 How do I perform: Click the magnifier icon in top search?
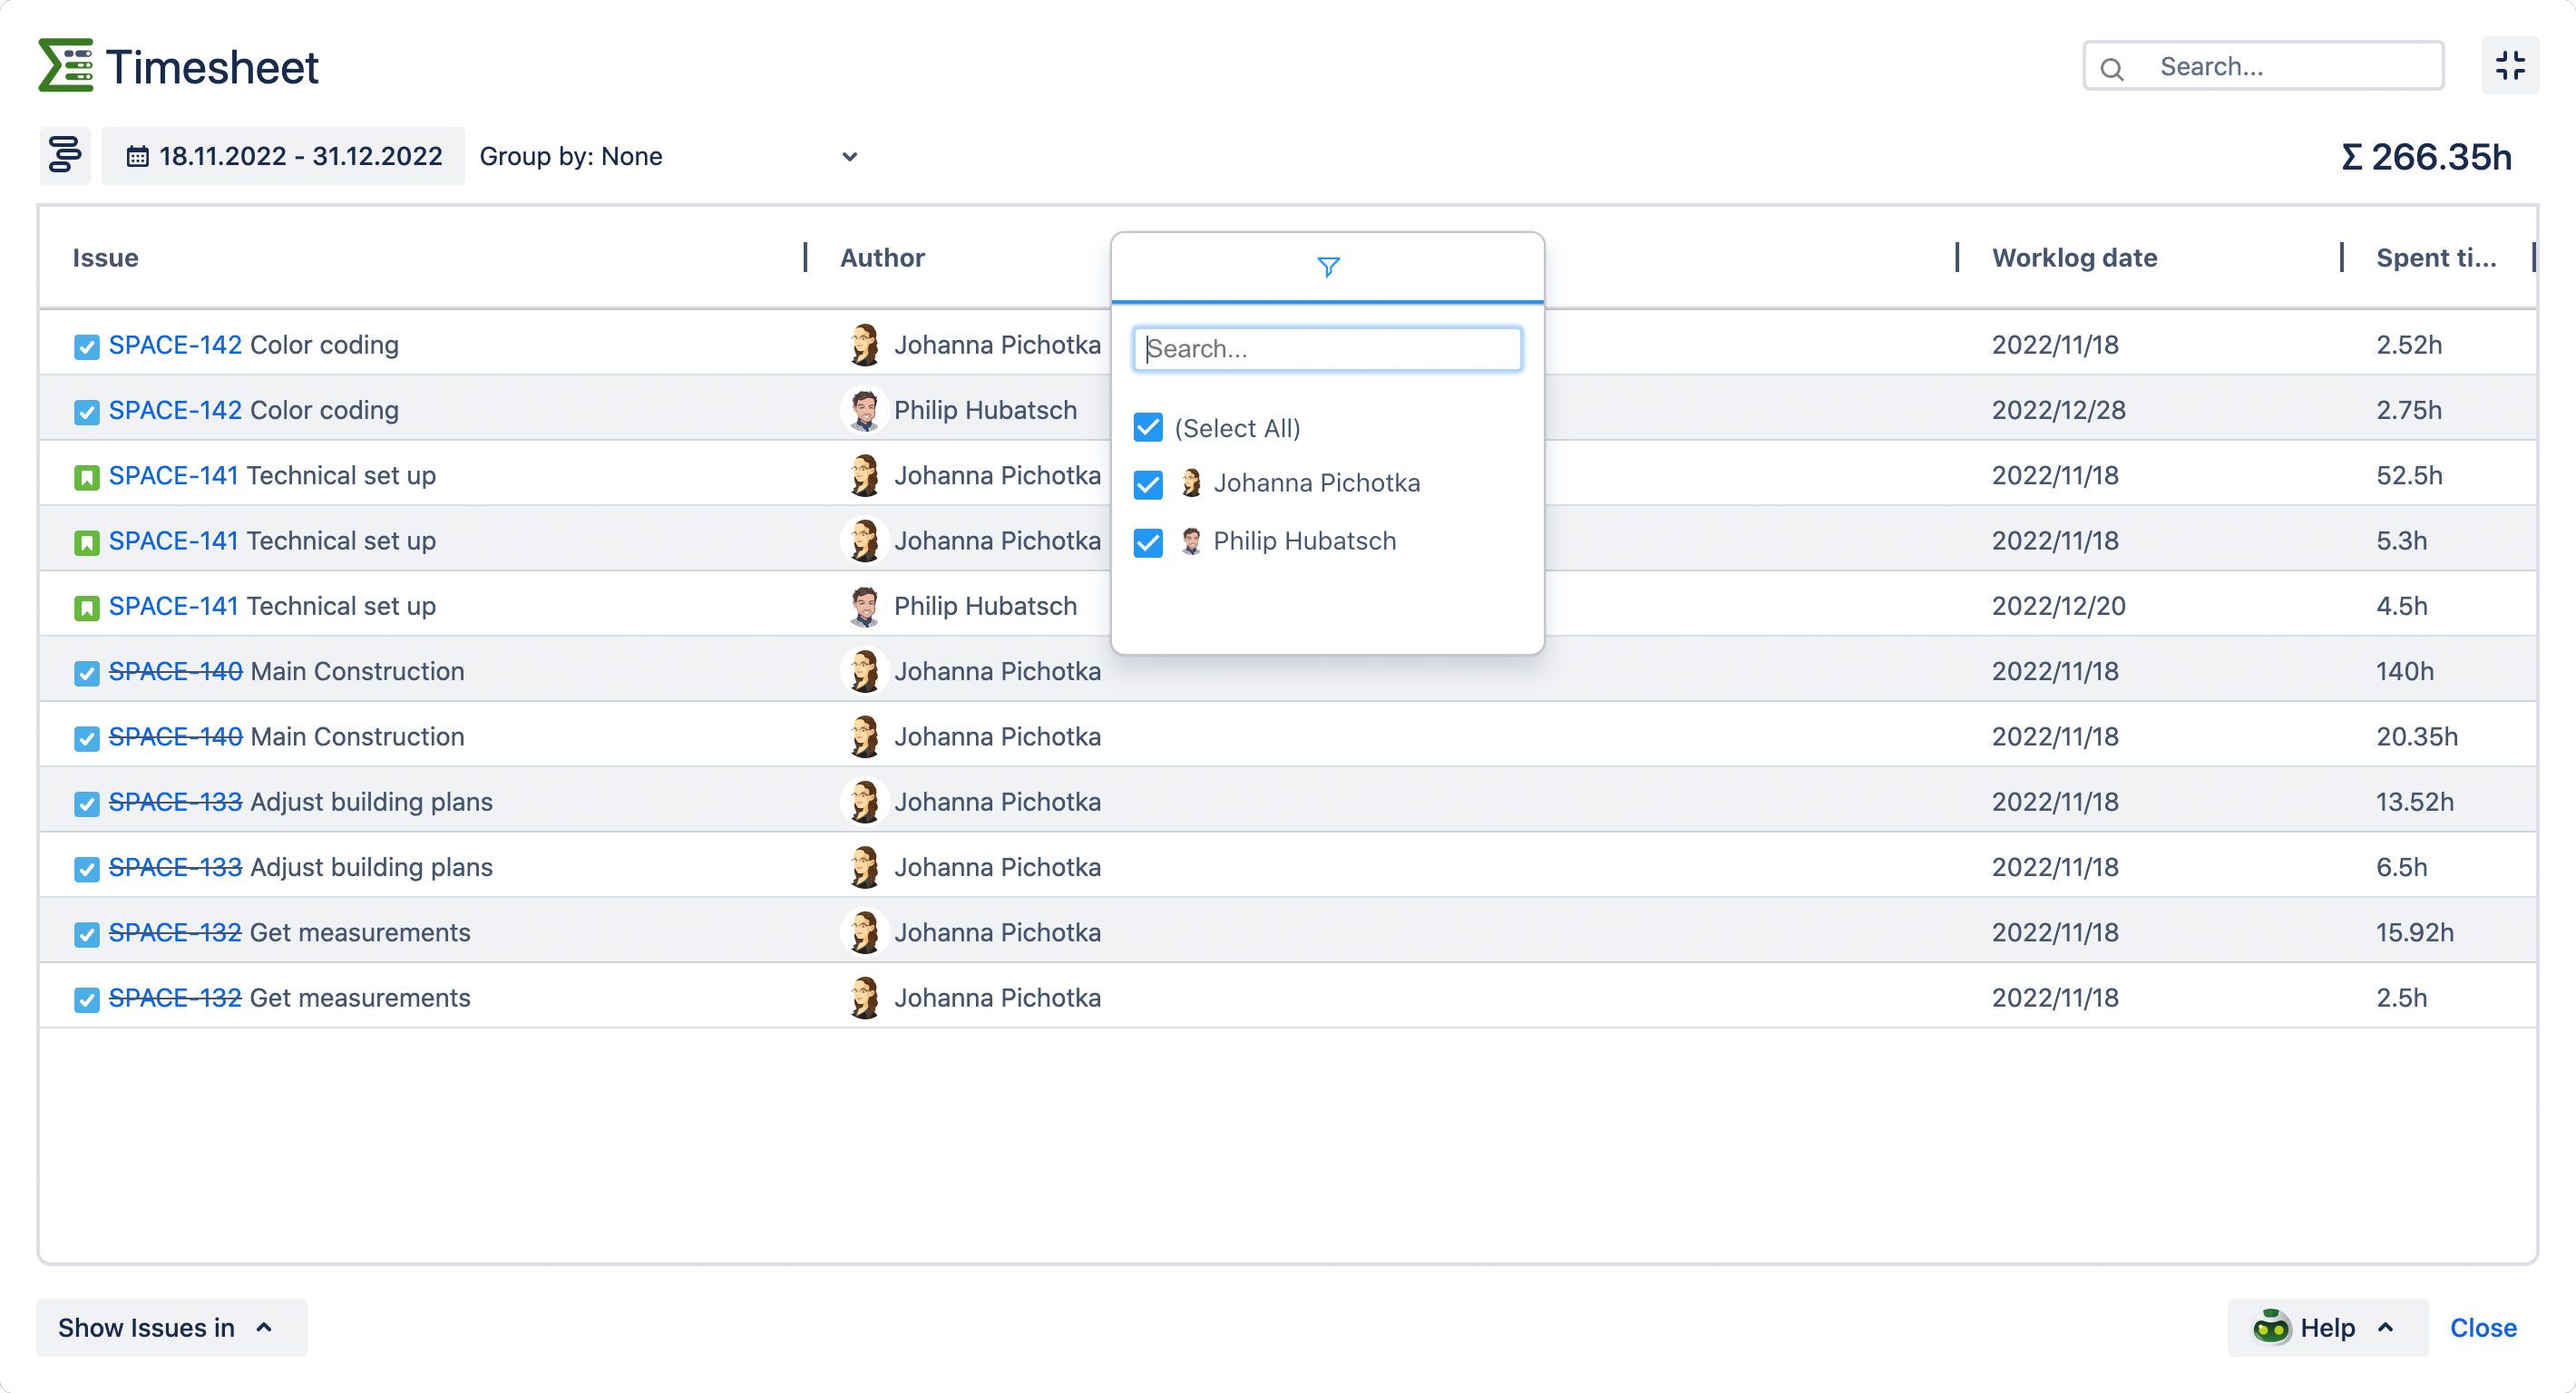pyautogui.click(x=2112, y=68)
